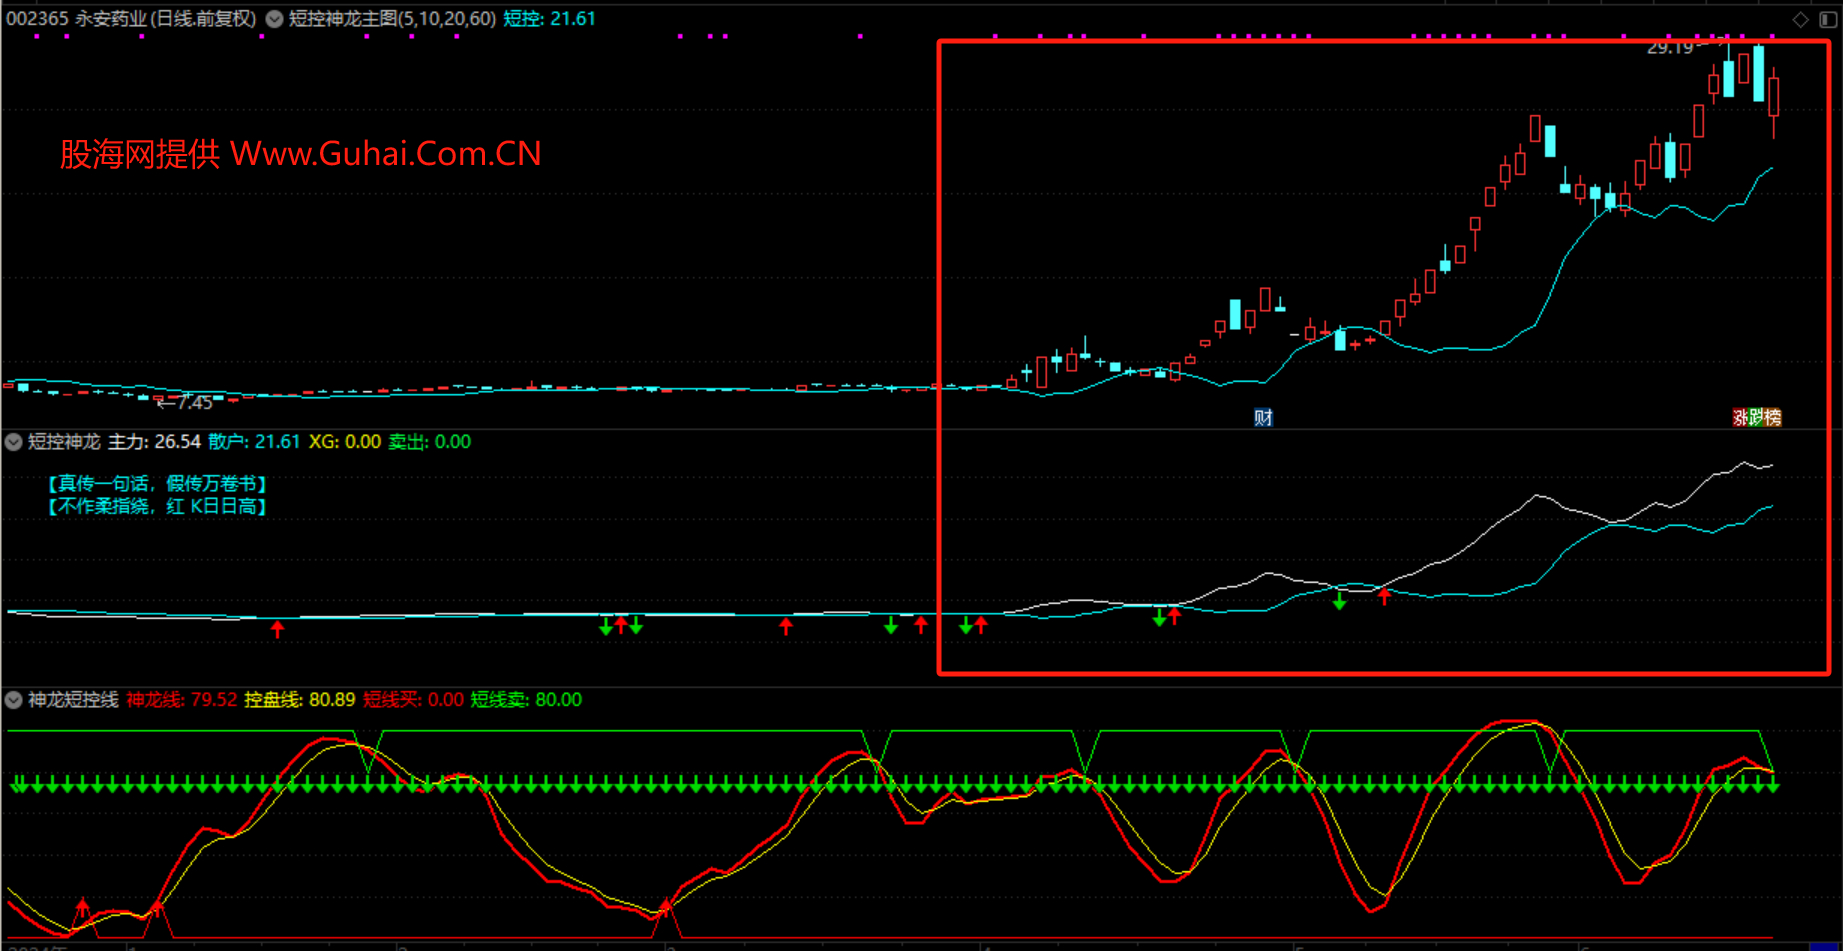
Task: Open the 涨跌榜 marker on price chart
Action: (x=1757, y=417)
